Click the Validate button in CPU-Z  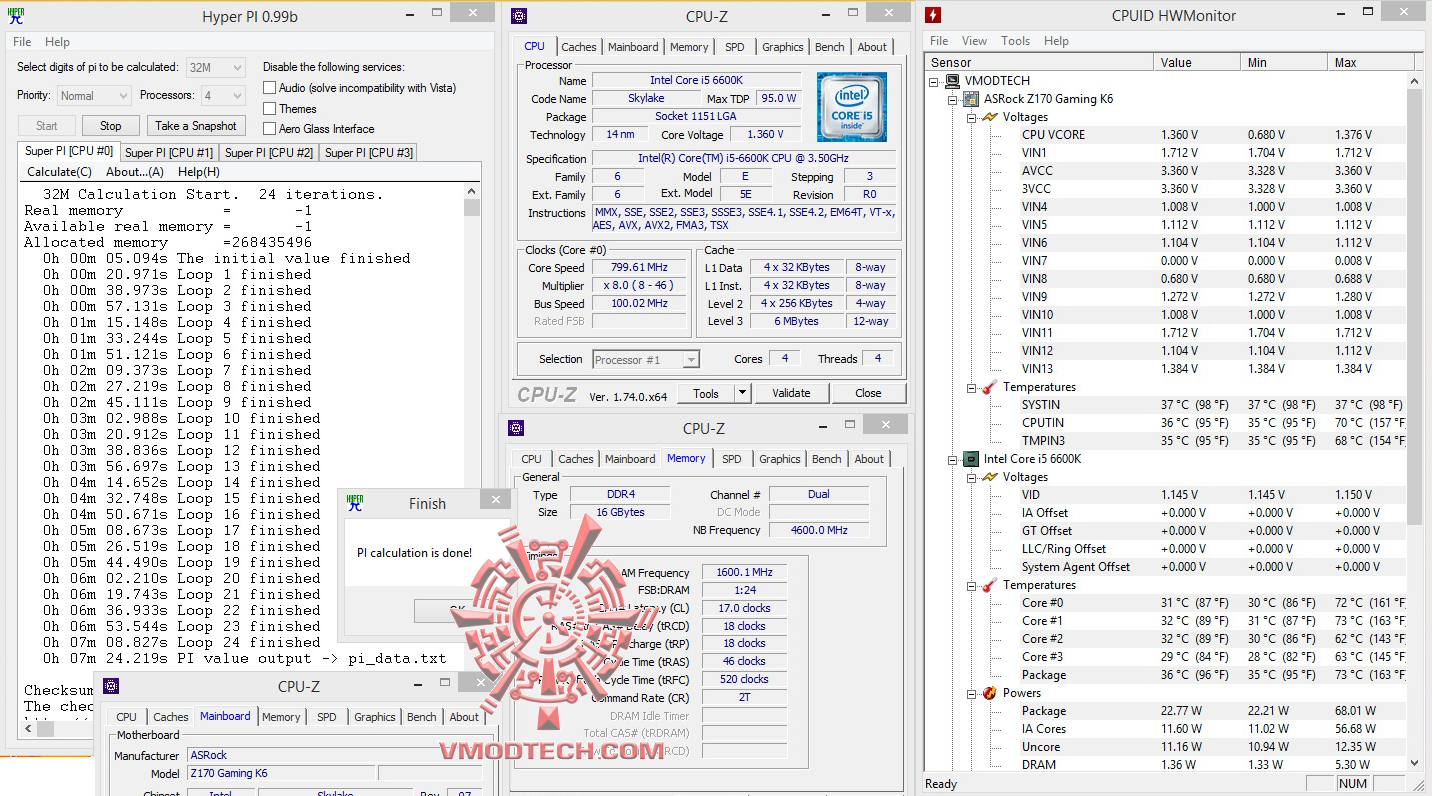pyautogui.click(x=791, y=393)
